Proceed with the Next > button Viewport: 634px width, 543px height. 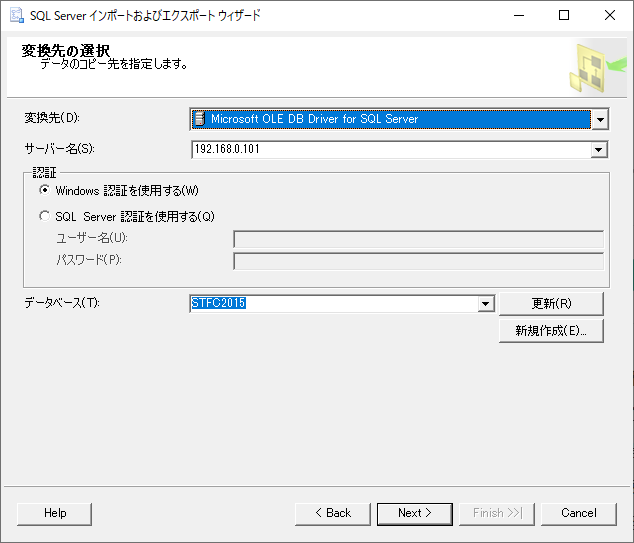[x=415, y=513]
